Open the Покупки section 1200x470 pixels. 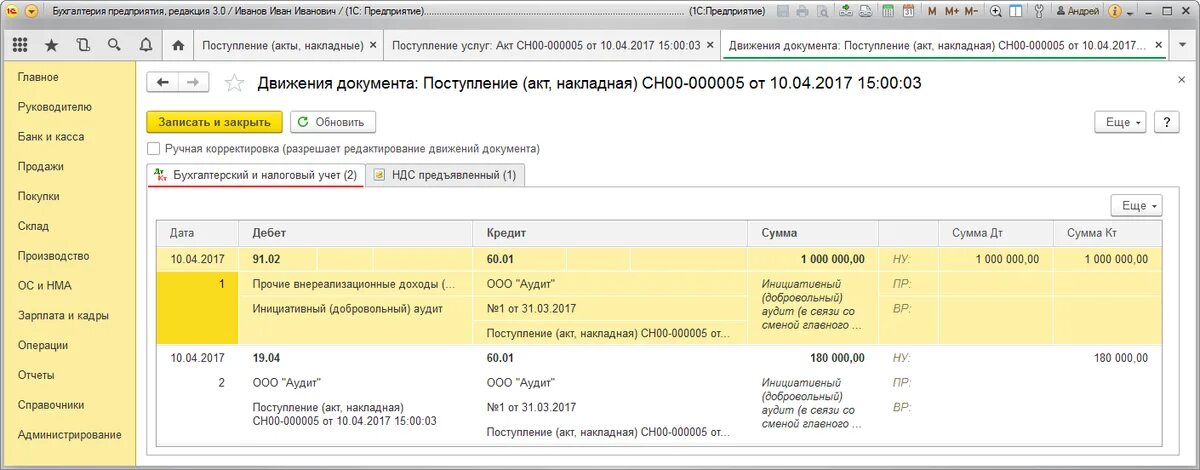39,197
